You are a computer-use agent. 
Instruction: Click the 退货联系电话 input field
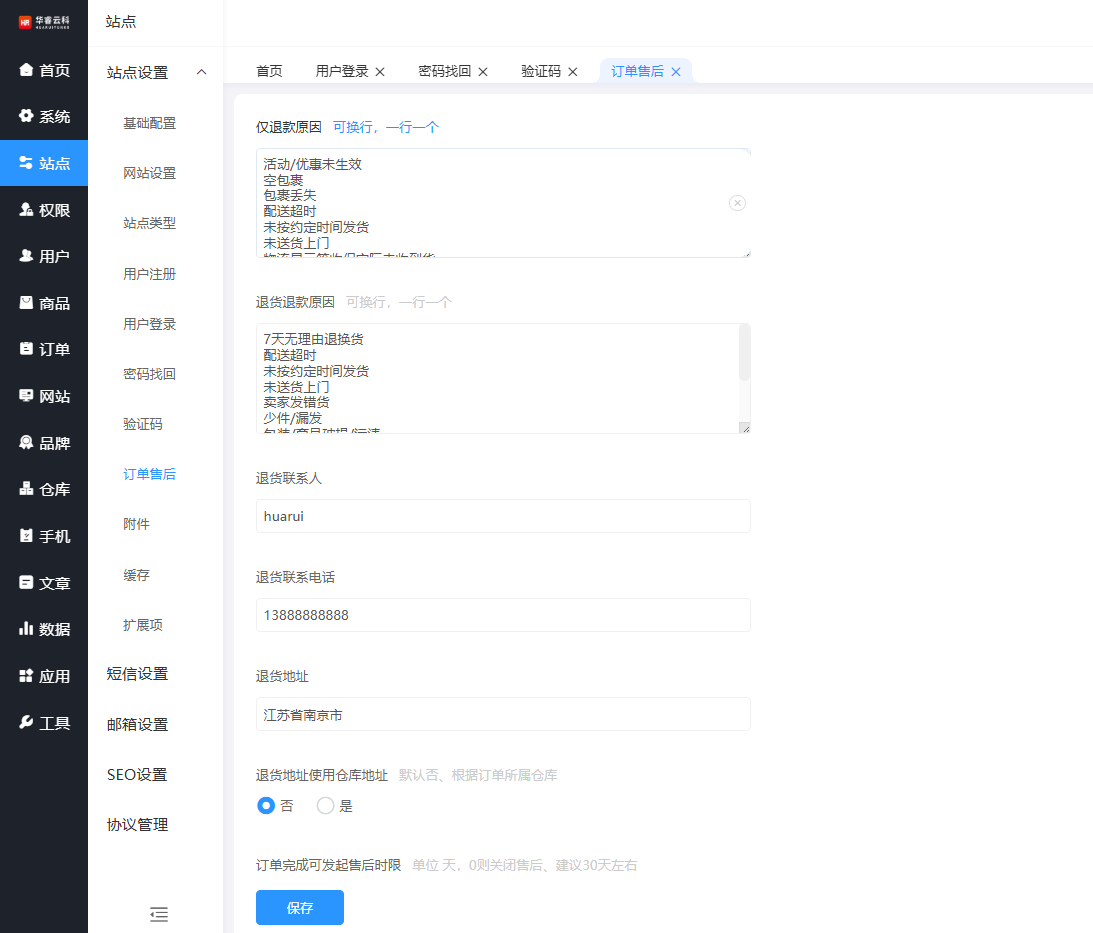point(503,615)
